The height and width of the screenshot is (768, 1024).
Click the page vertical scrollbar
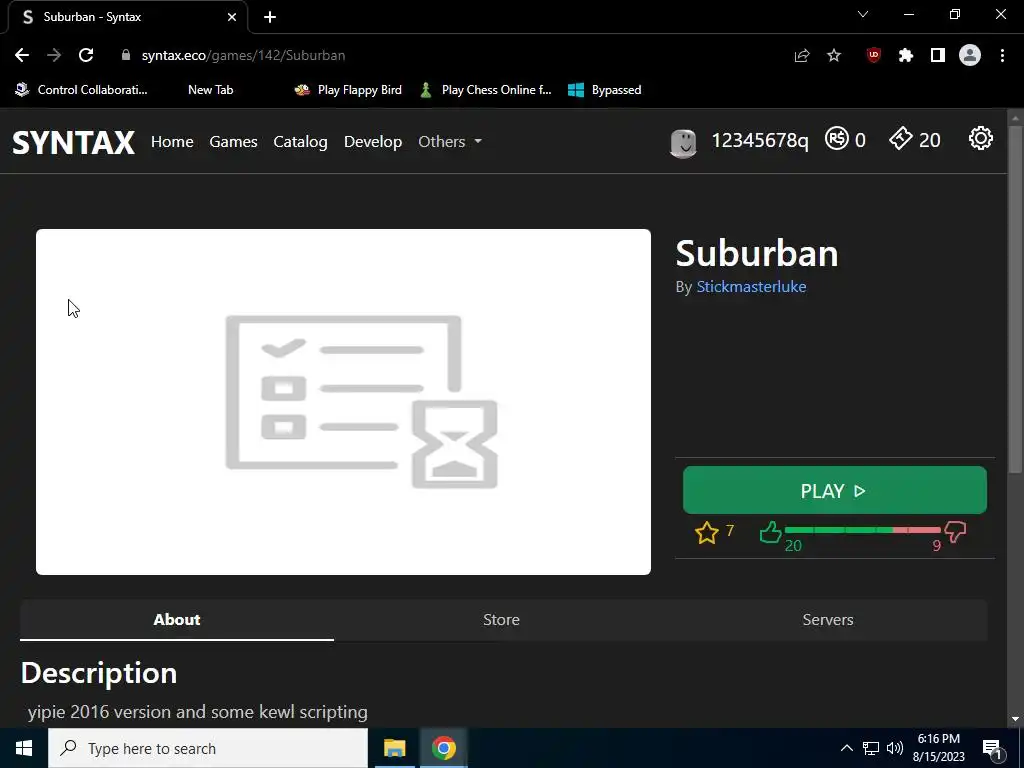pyautogui.click(x=1015, y=297)
